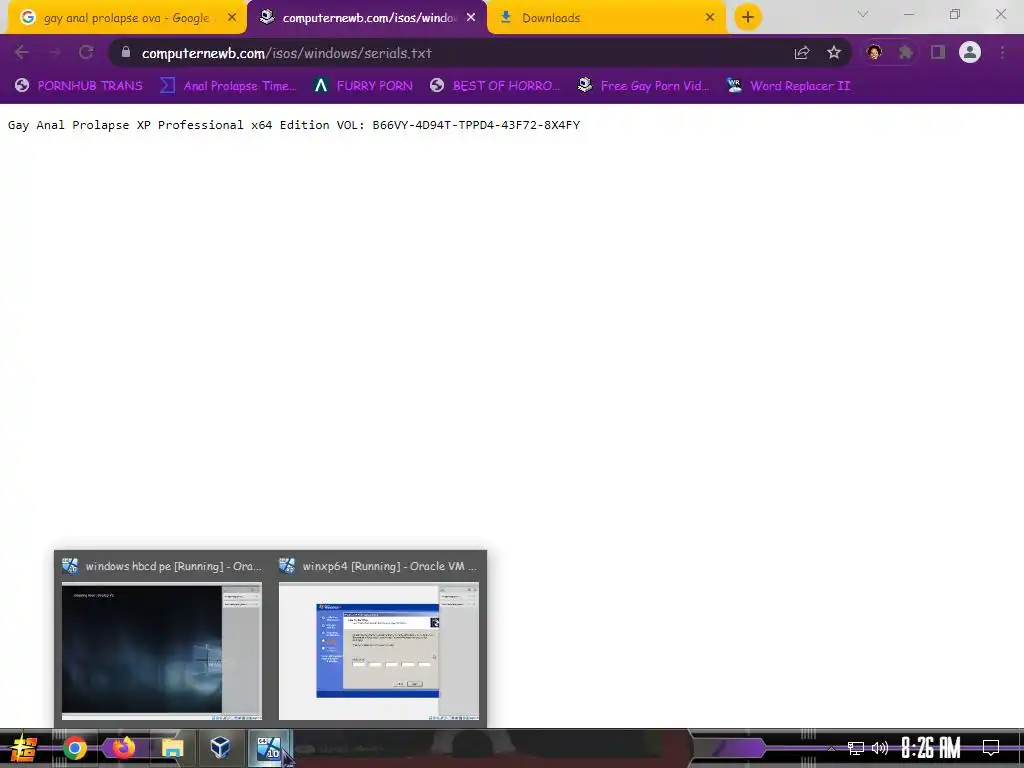Launch Firefox from the taskbar
1024x768 pixels.
123,748
